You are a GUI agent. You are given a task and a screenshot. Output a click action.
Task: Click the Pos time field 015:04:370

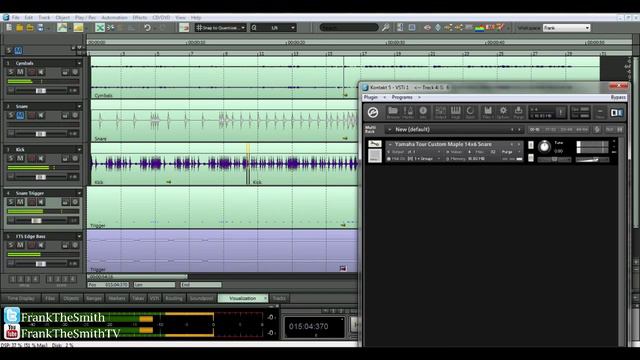tap(108, 285)
